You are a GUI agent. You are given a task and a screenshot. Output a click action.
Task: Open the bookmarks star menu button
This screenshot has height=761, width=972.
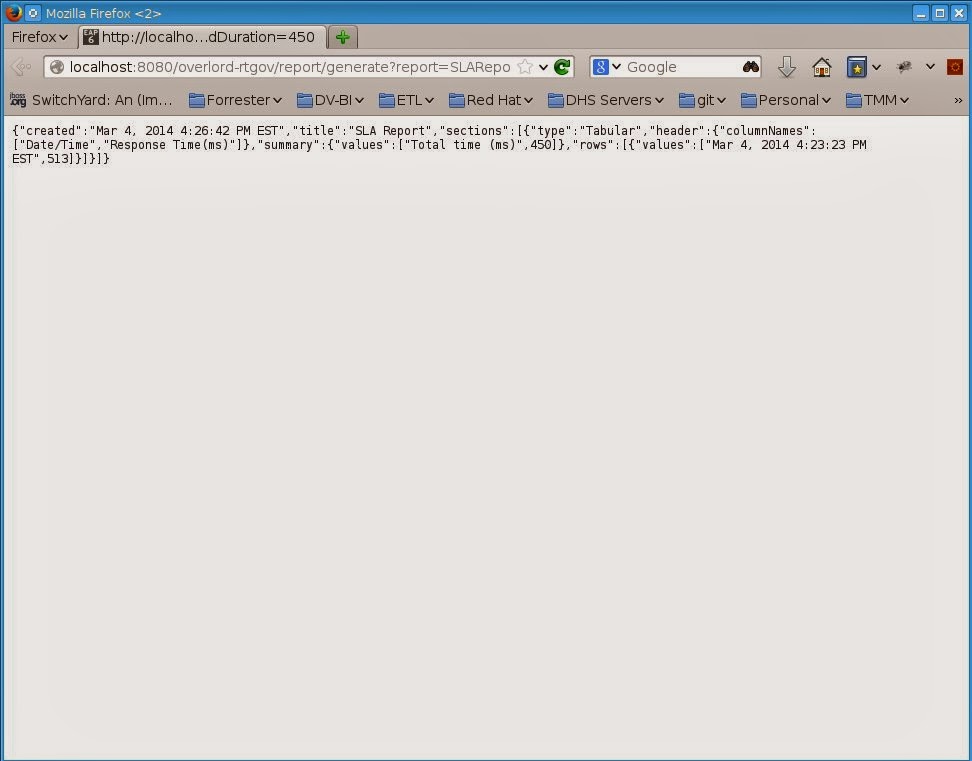[857, 67]
